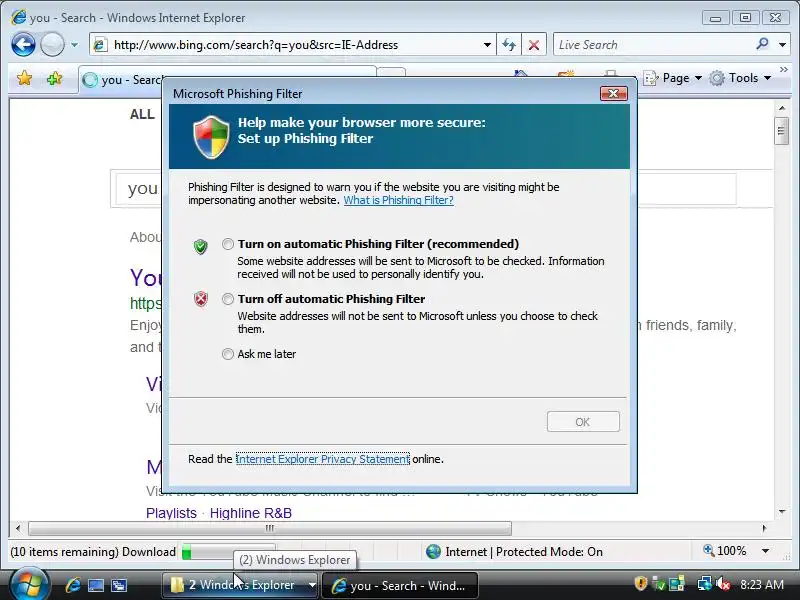The image size is (800, 600).
Task: Stop page loading with red X icon
Action: pos(534,45)
